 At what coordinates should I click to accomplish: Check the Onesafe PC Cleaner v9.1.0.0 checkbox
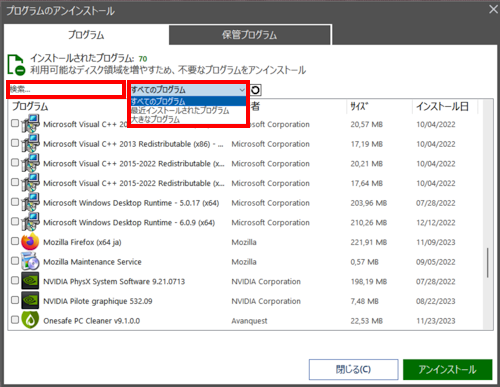(x=15, y=320)
